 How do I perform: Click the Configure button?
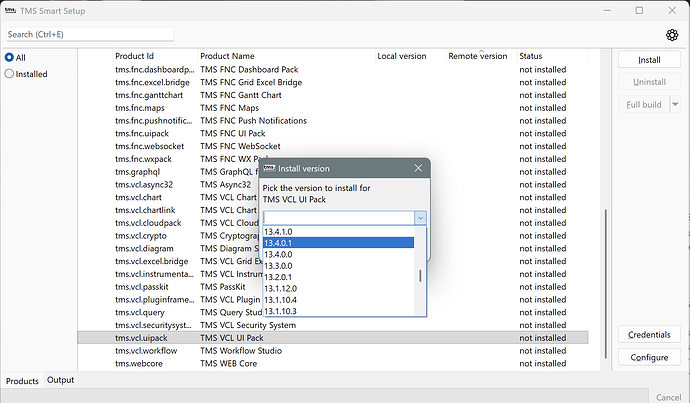coord(649,357)
